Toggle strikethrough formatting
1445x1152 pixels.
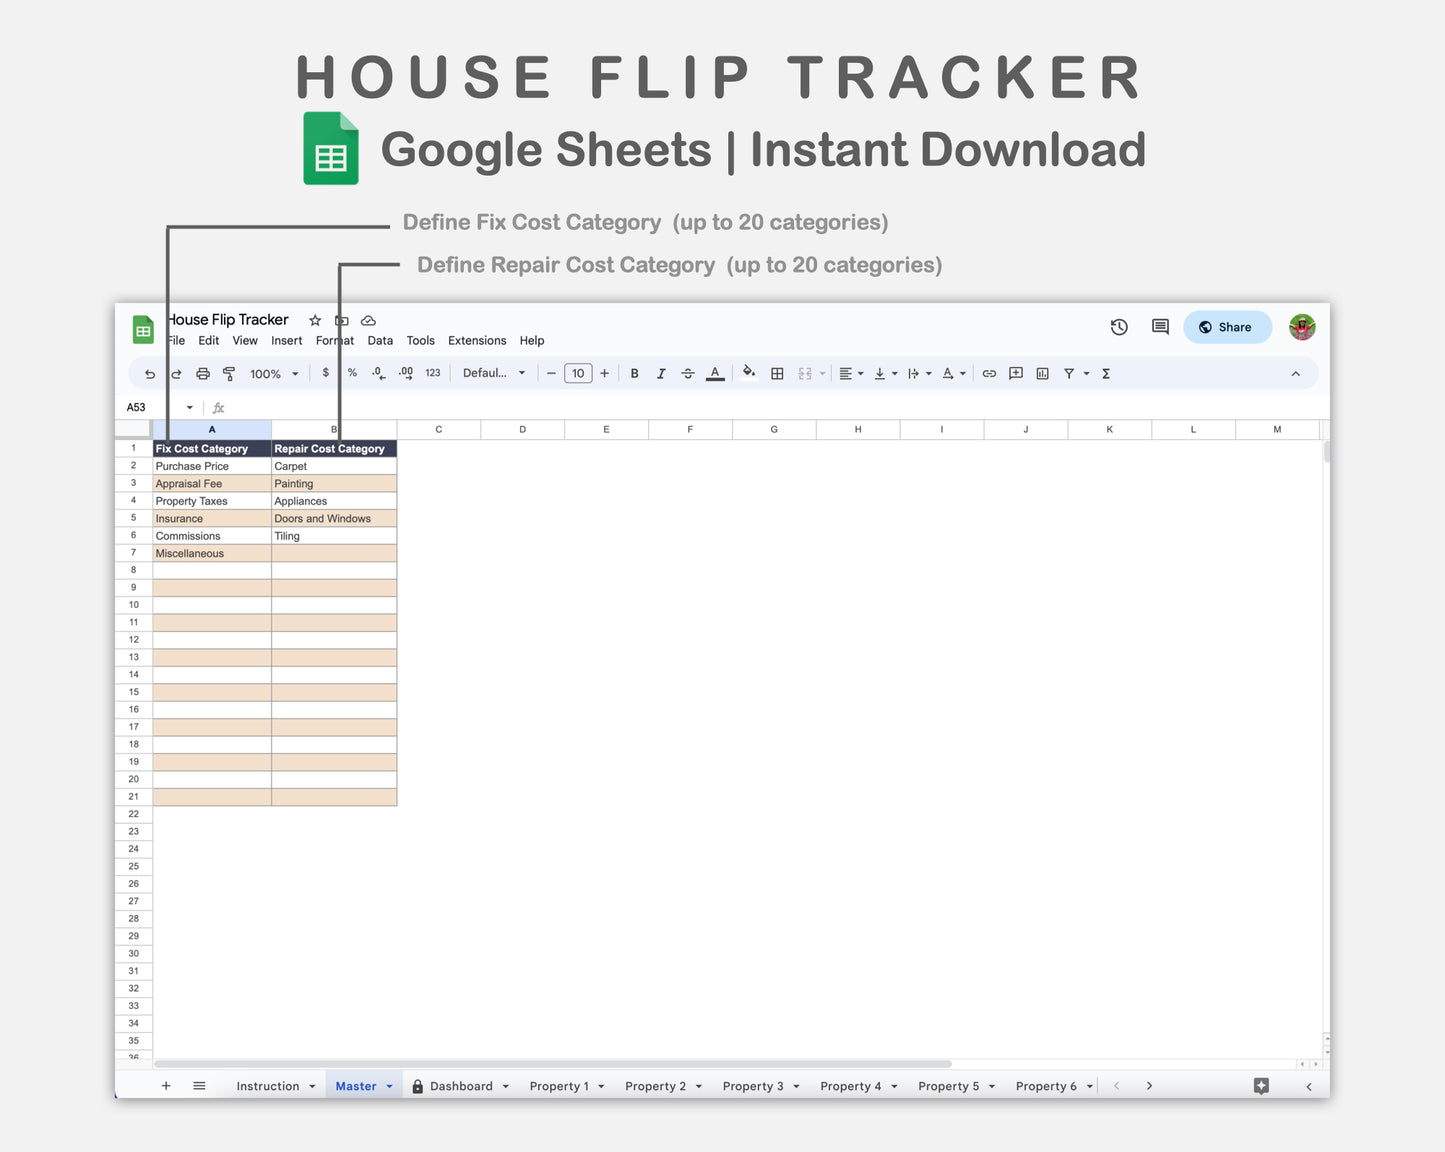688,373
